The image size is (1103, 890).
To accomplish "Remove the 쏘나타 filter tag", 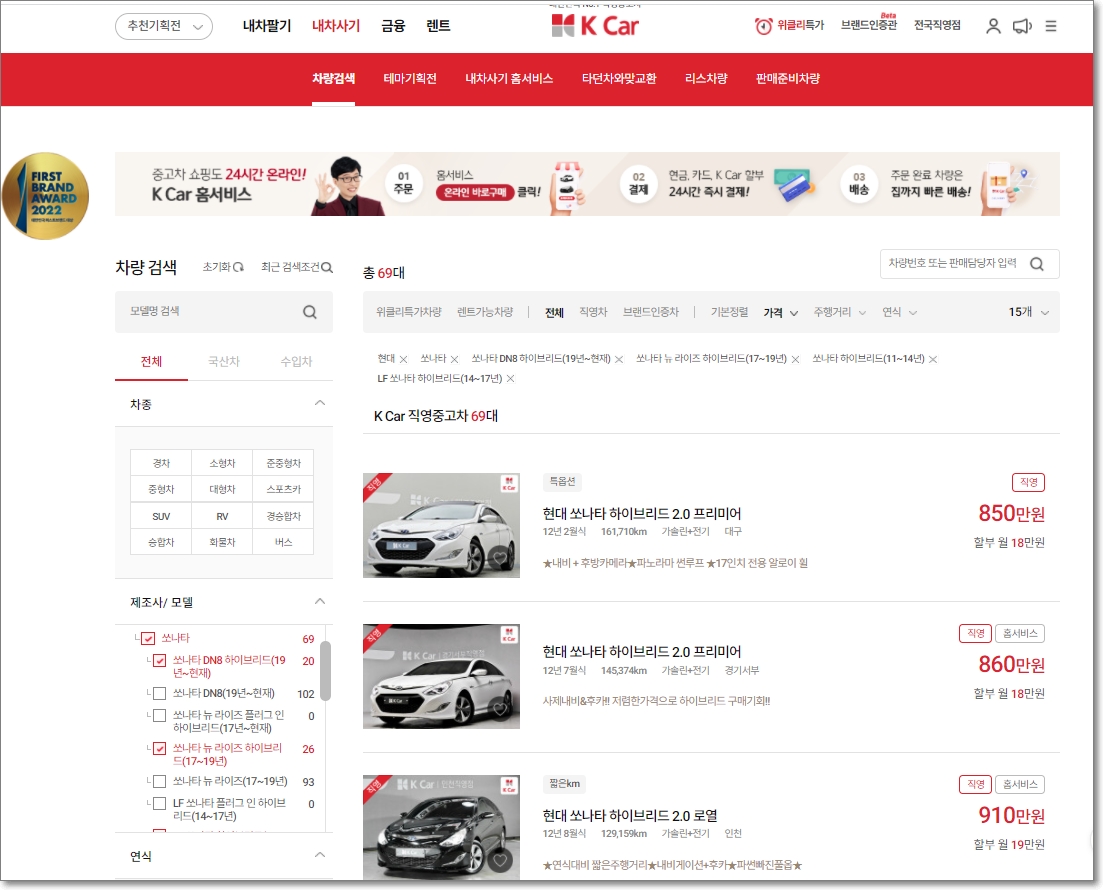I will click(x=454, y=359).
